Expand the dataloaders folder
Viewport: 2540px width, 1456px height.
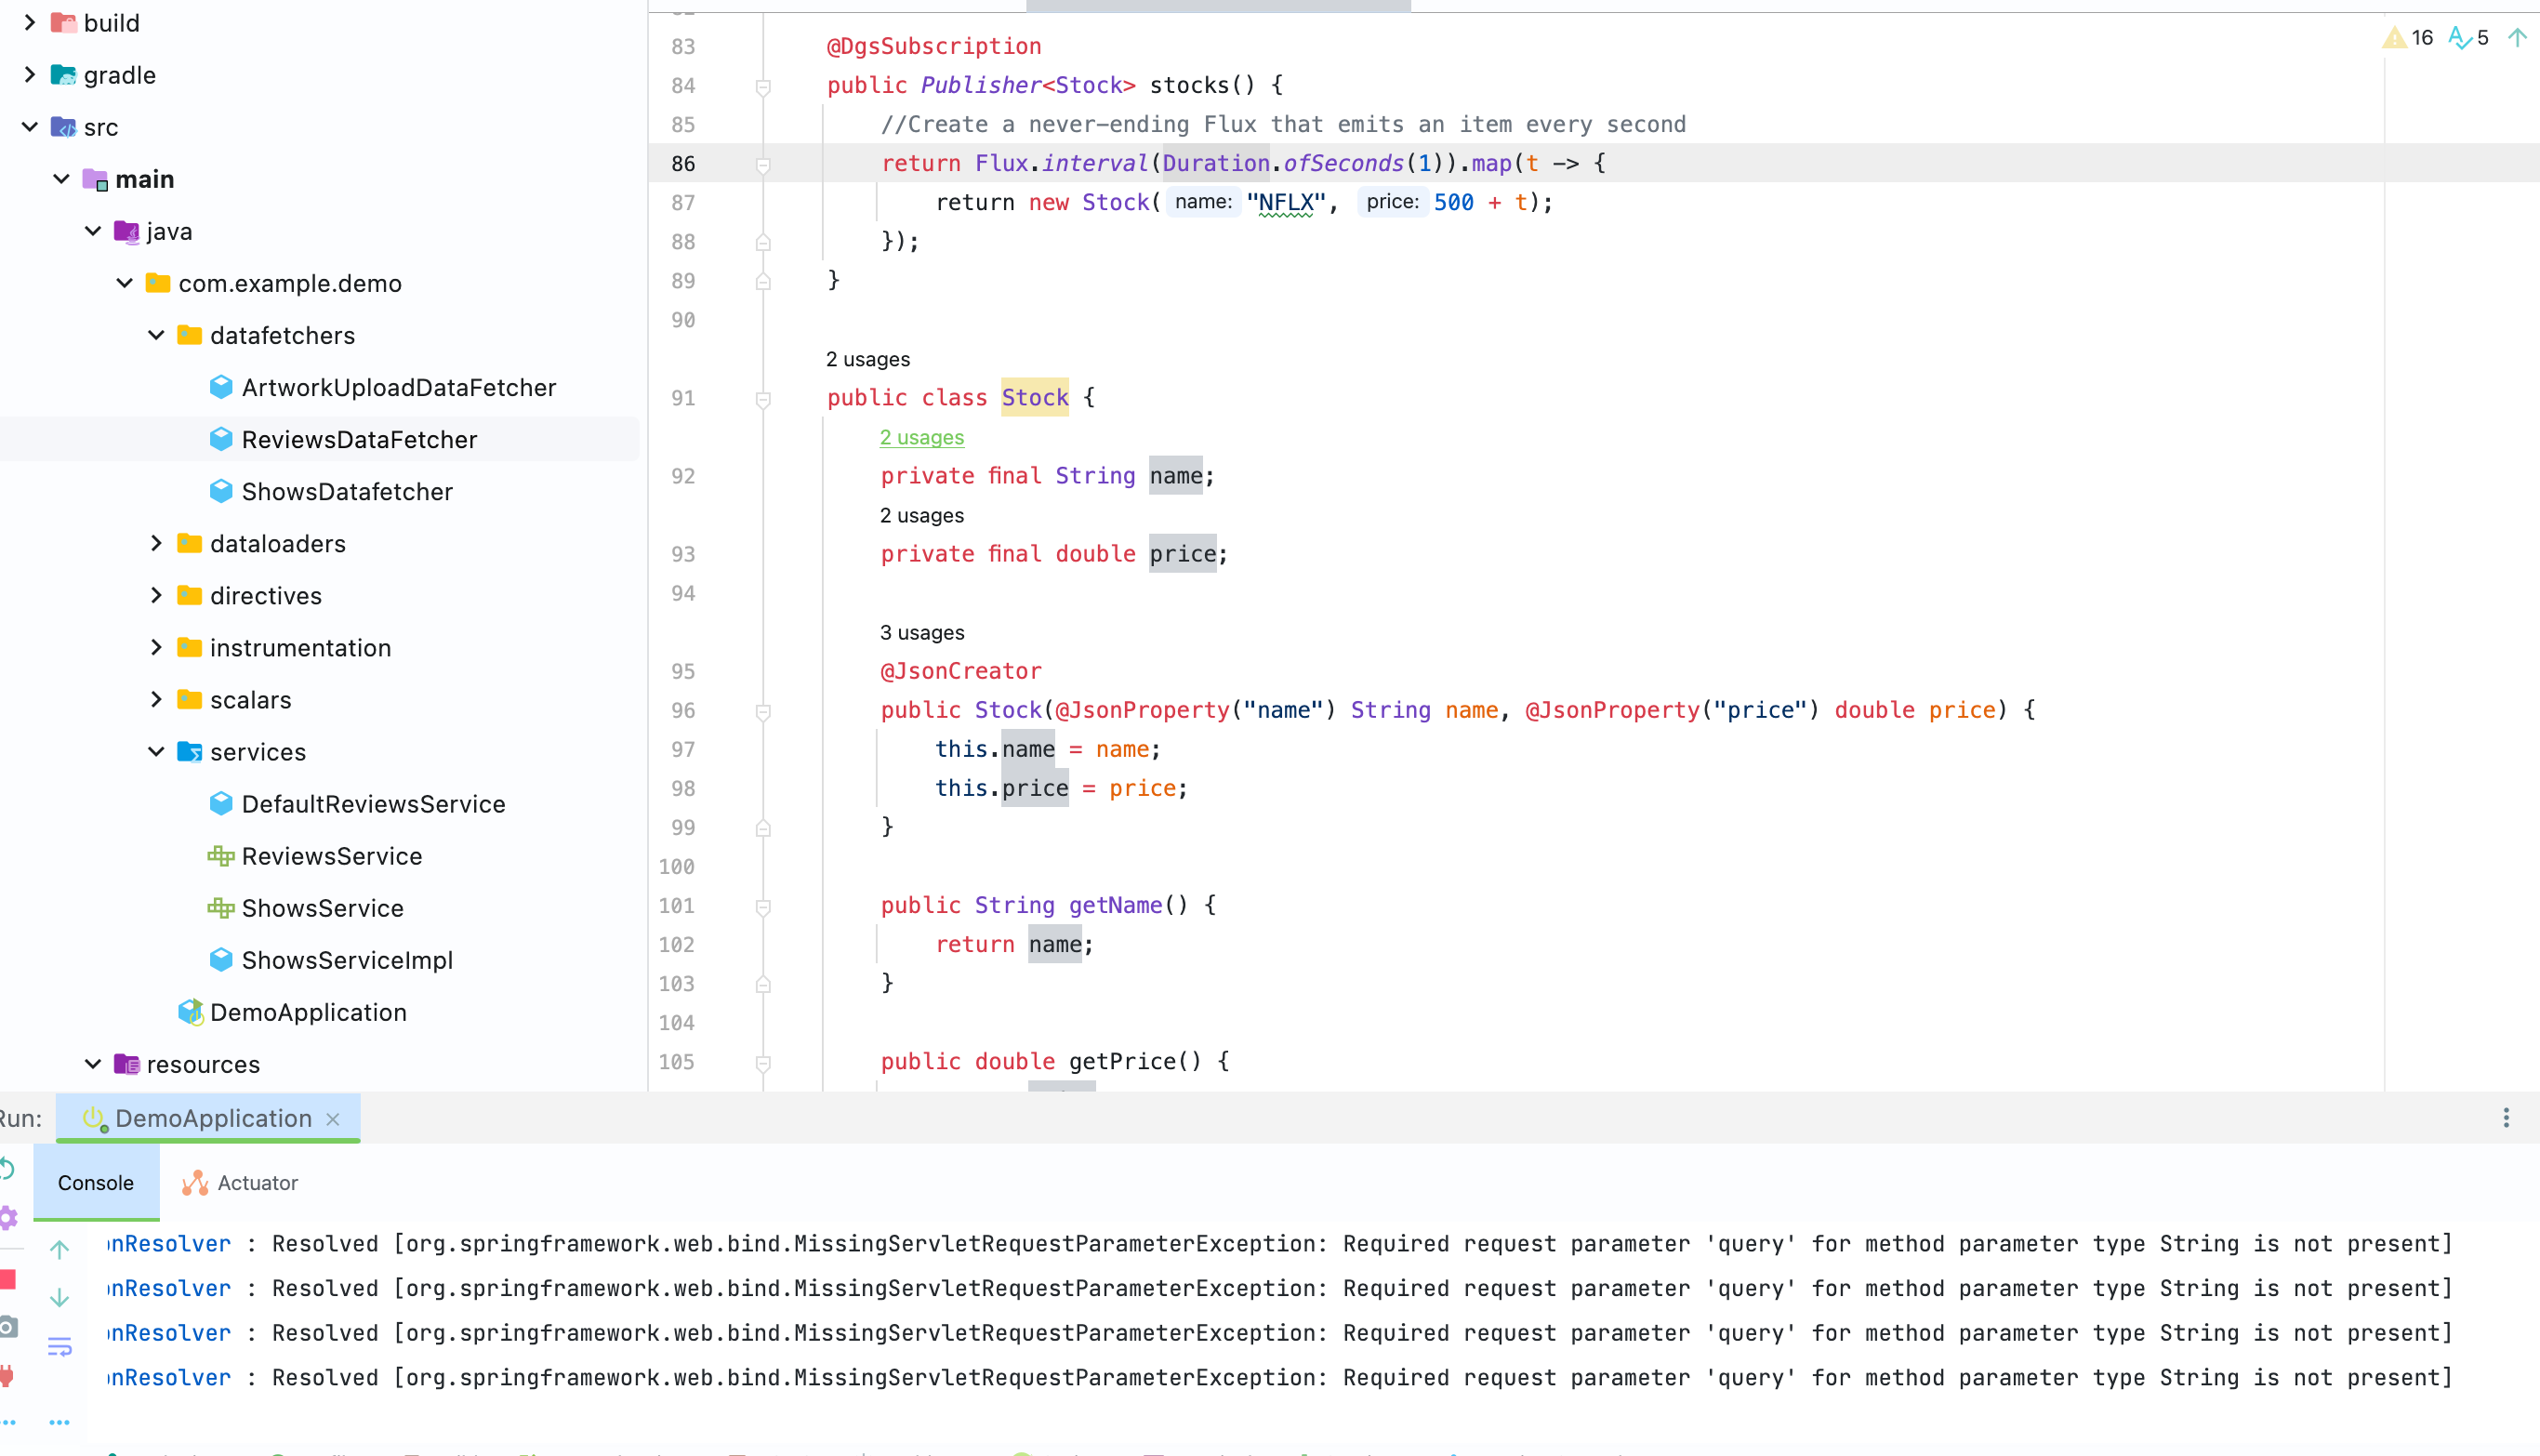click(x=156, y=543)
